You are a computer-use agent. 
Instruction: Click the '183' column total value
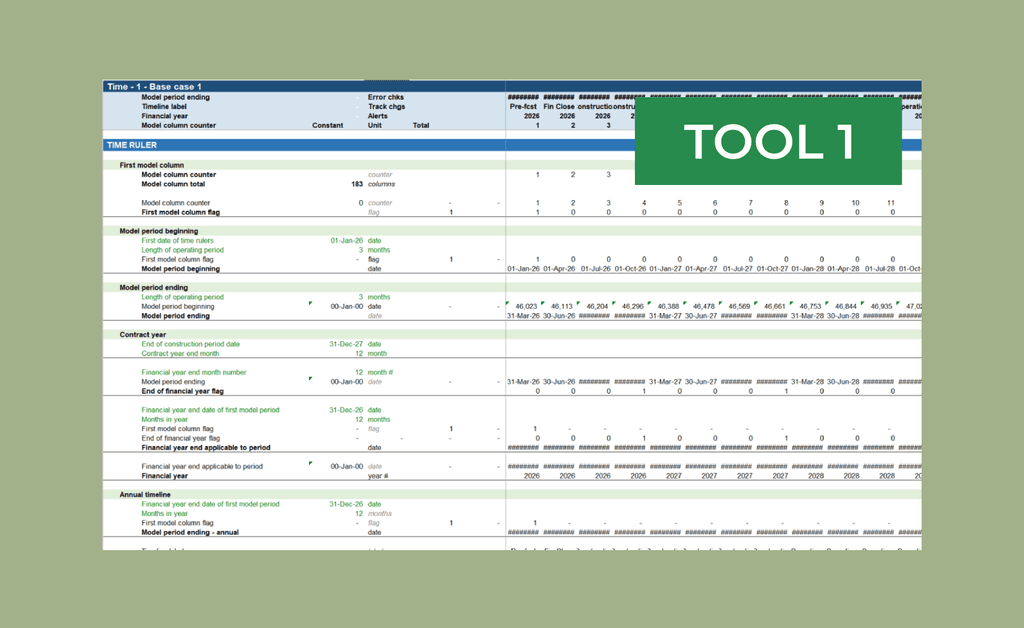point(357,184)
